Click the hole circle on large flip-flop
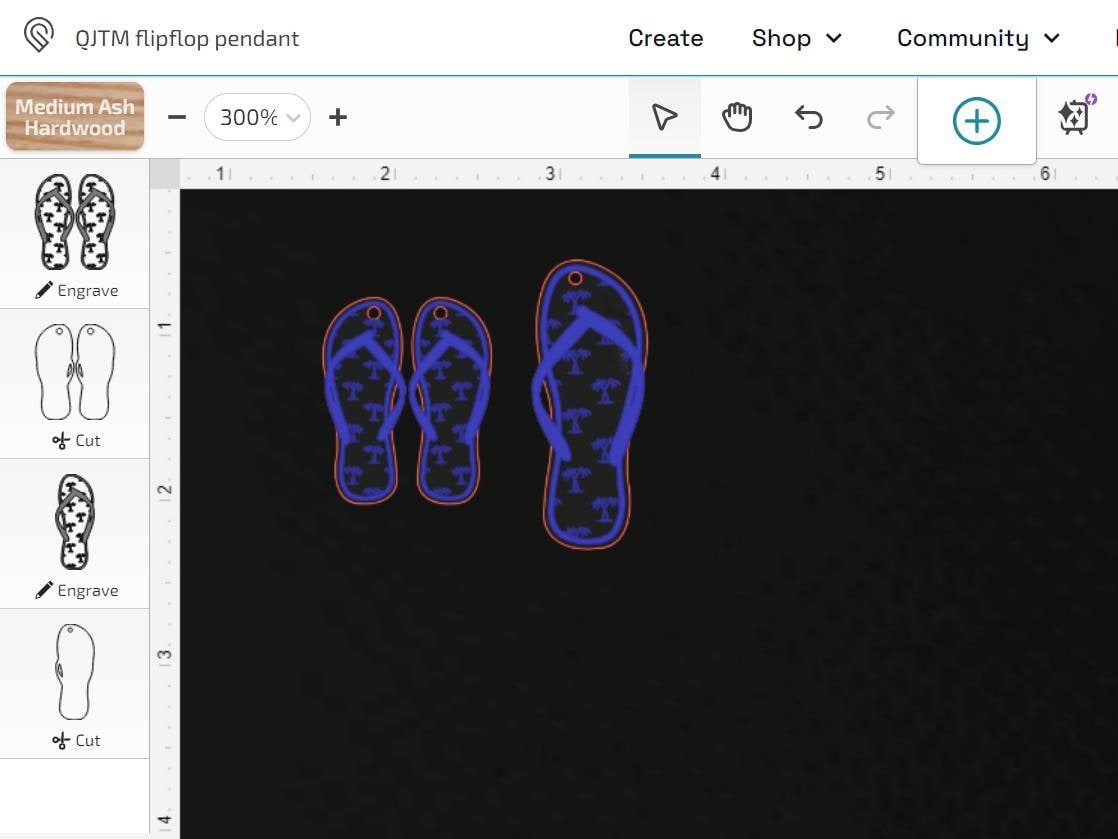The image size is (1118, 839). (x=575, y=278)
